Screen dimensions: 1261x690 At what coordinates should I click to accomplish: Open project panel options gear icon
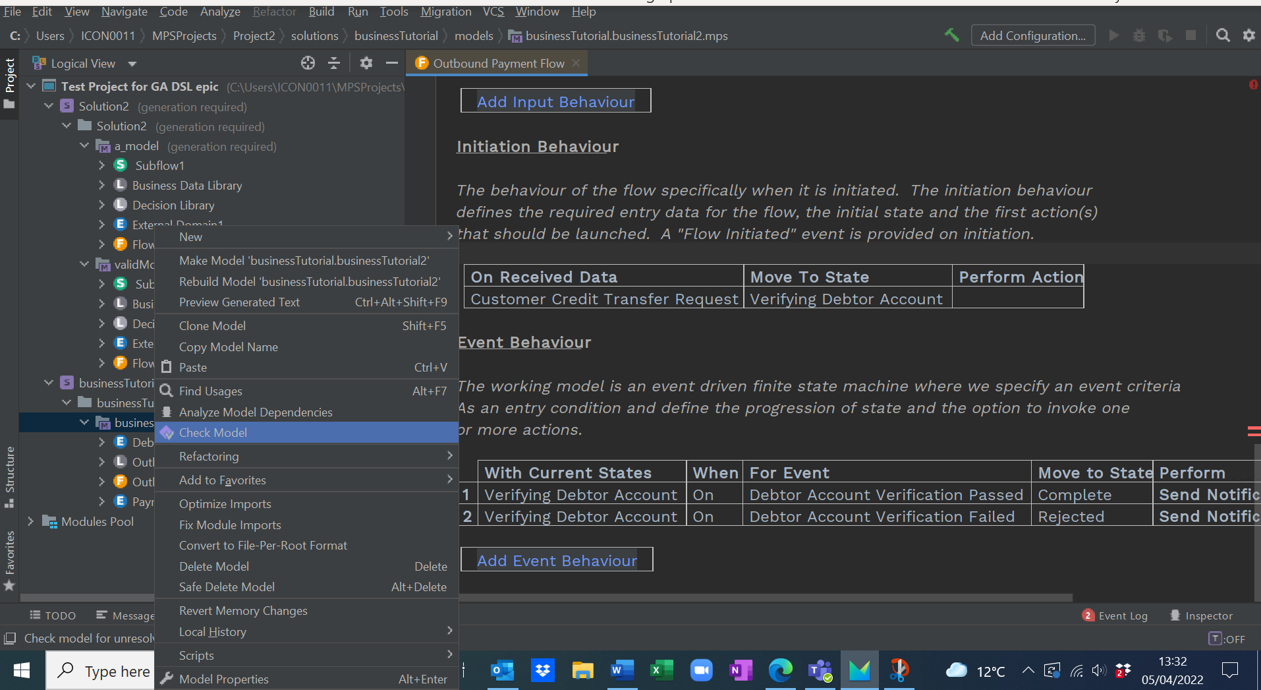366,63
